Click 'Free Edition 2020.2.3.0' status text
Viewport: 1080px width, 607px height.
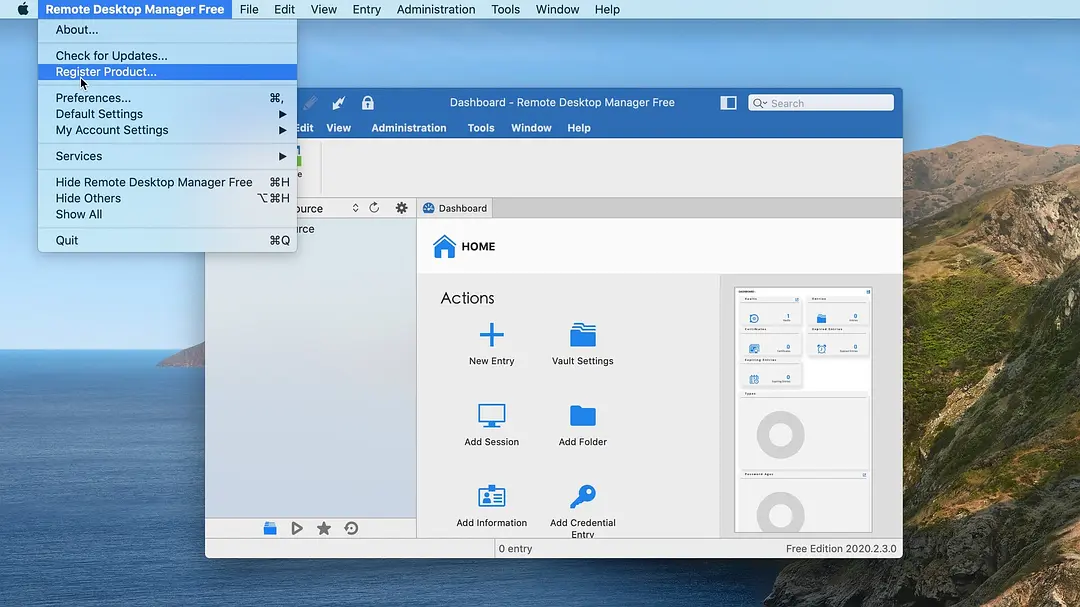pyautogui.click(x=841, y=548)
